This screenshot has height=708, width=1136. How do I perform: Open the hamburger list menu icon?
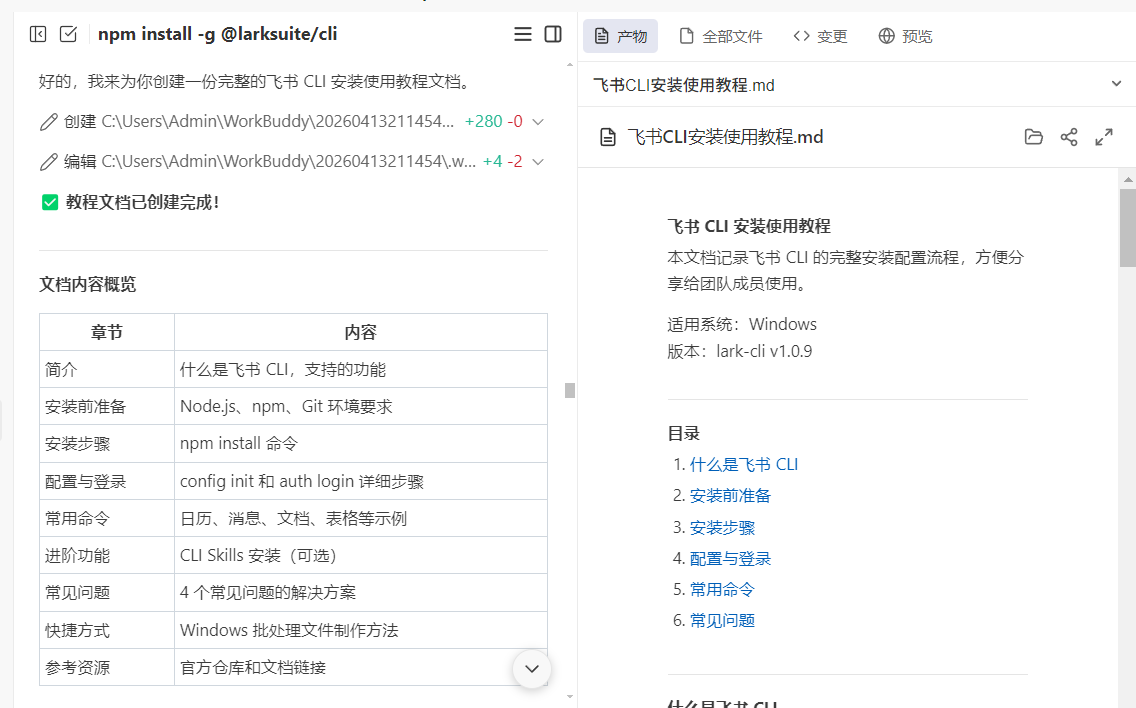[x=523, y=34]
